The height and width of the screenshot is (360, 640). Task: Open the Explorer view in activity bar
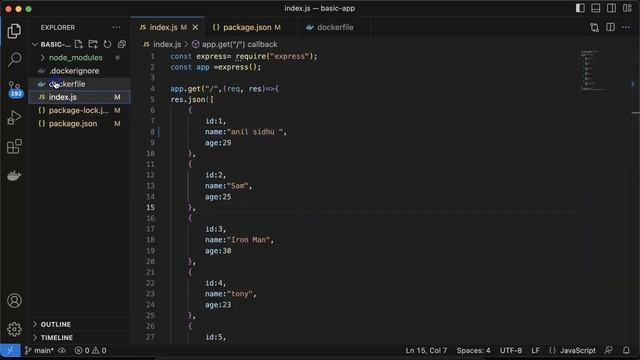[x=14, y=31]
